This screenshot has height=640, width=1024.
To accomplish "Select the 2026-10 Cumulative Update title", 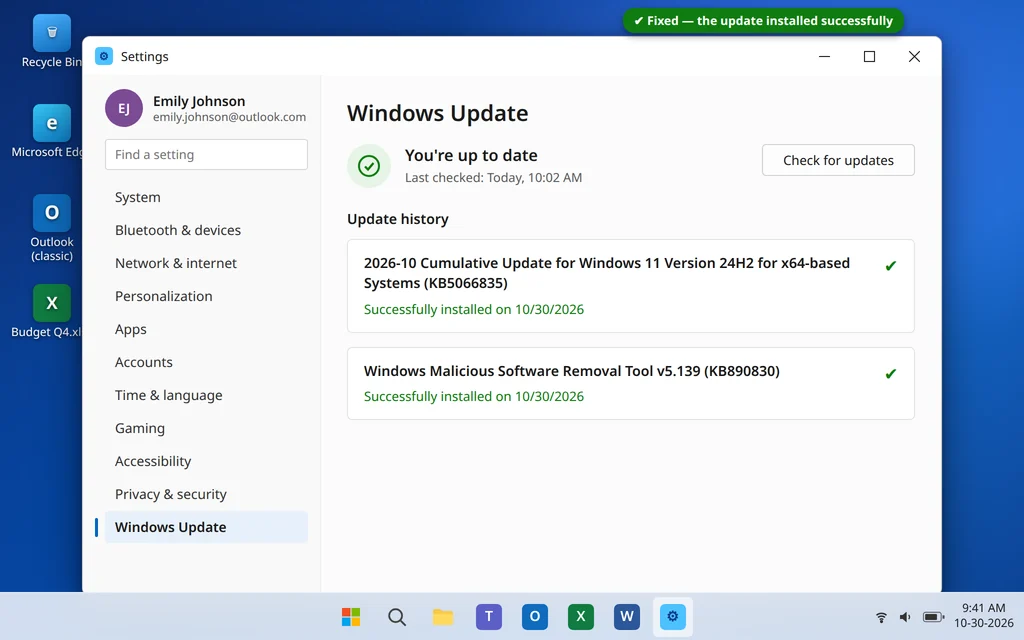I will tap(607, 273).
